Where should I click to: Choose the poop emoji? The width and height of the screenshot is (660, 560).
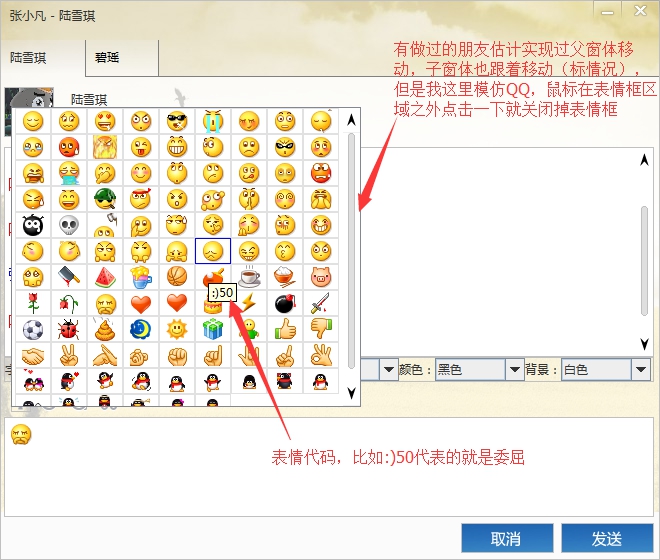pyautogui.click(x=105, y=330)
